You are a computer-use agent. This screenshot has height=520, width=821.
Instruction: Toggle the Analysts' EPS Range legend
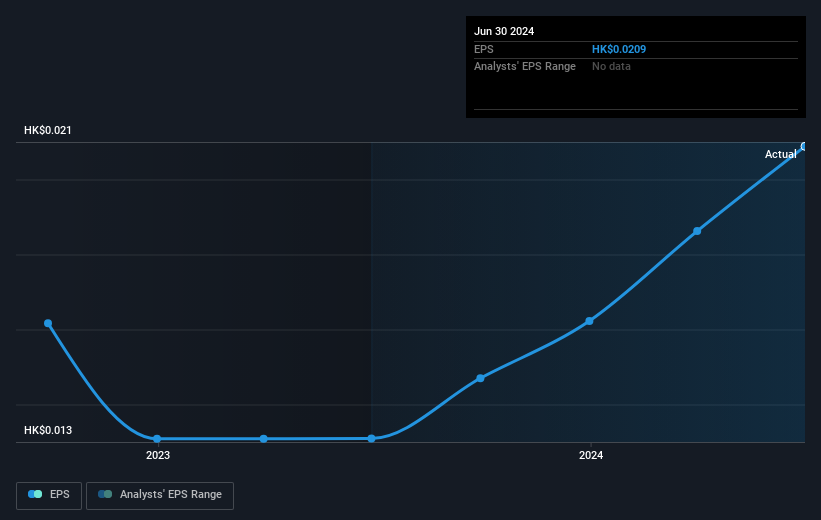click(160, 495)
